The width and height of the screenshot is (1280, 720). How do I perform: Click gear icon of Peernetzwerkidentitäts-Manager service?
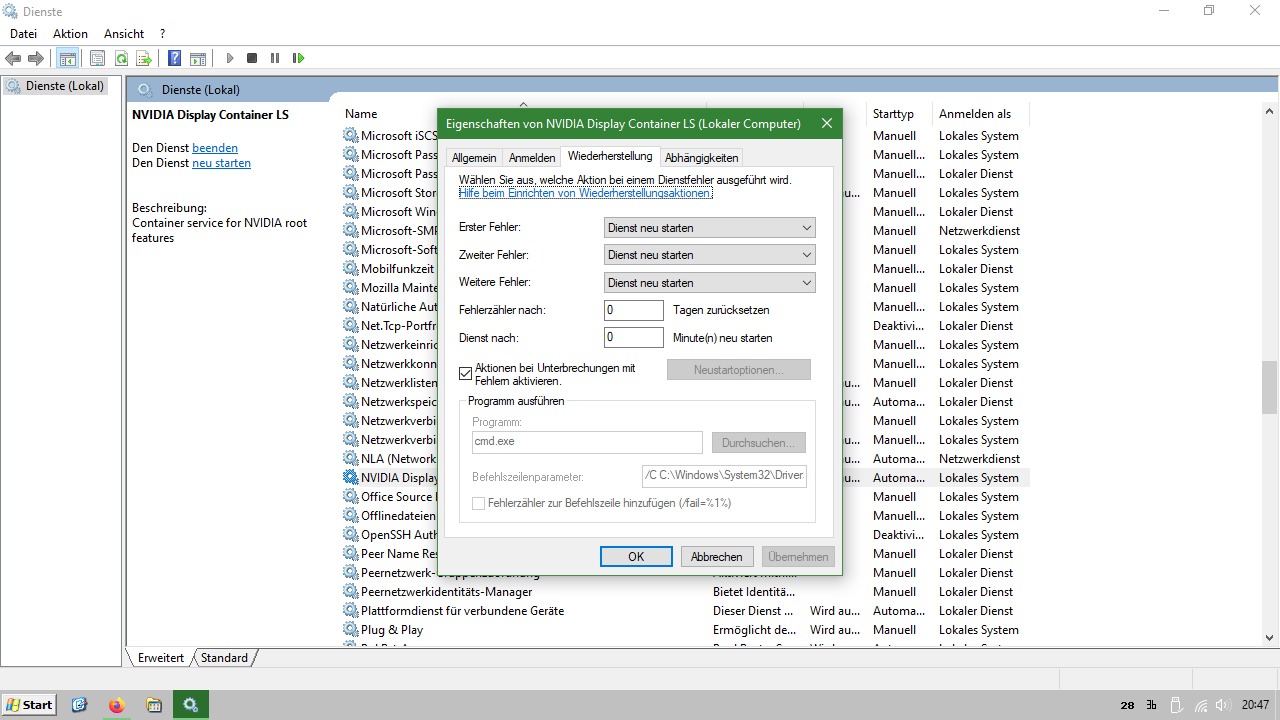pos(351,592)
